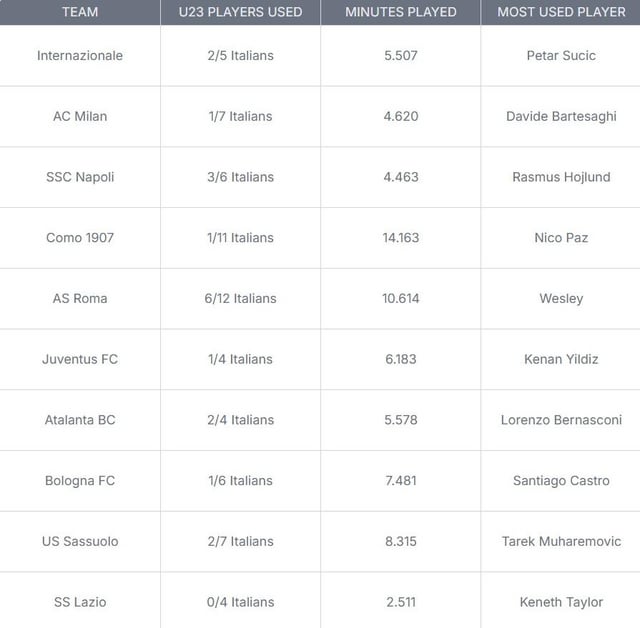Select the 6/12 Italians cell
640x628 pixels.
tap(240, 298)
